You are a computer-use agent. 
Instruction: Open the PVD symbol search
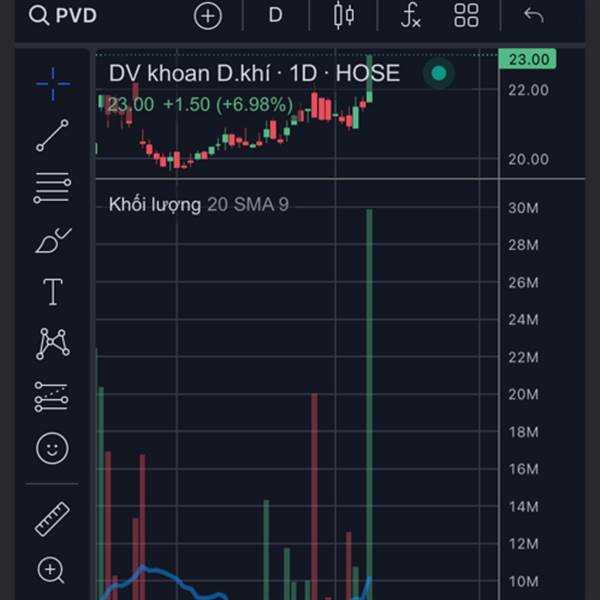[63, 15]
